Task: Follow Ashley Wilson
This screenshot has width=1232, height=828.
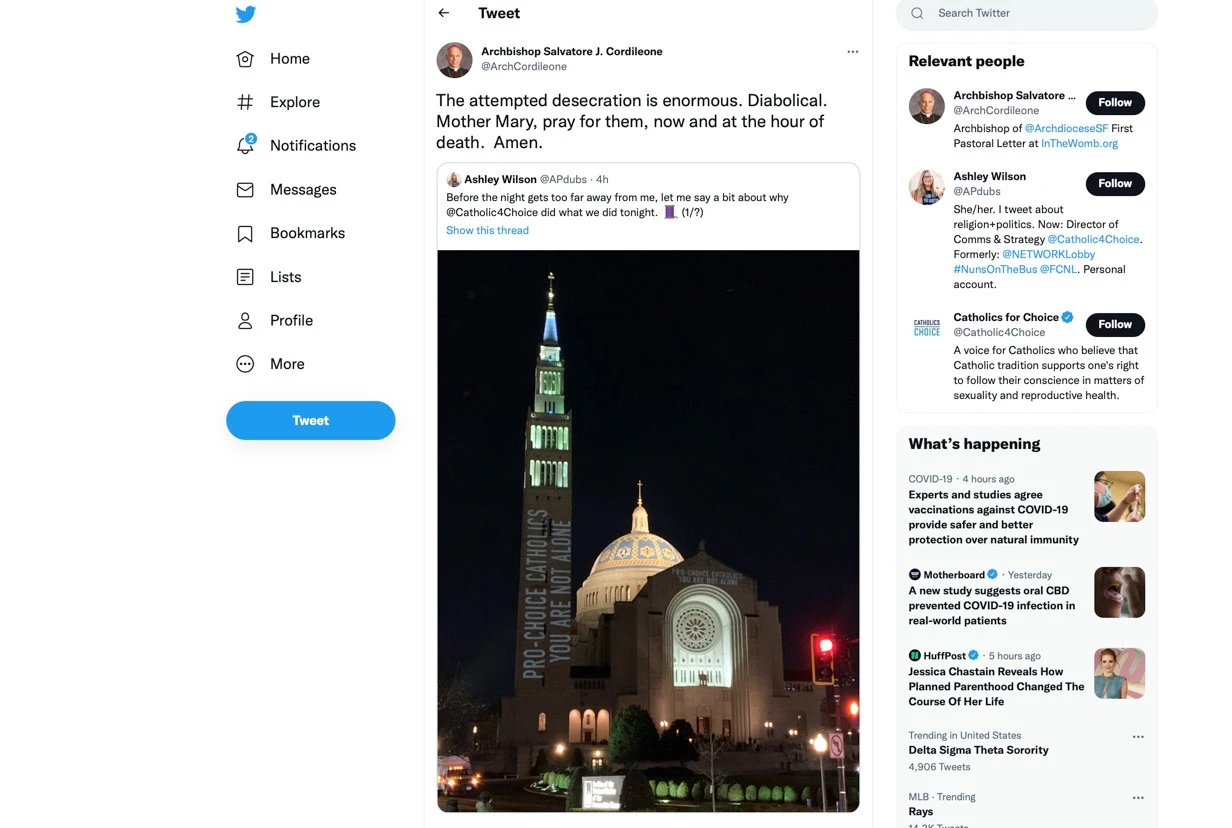Action: coord(1114,184)
